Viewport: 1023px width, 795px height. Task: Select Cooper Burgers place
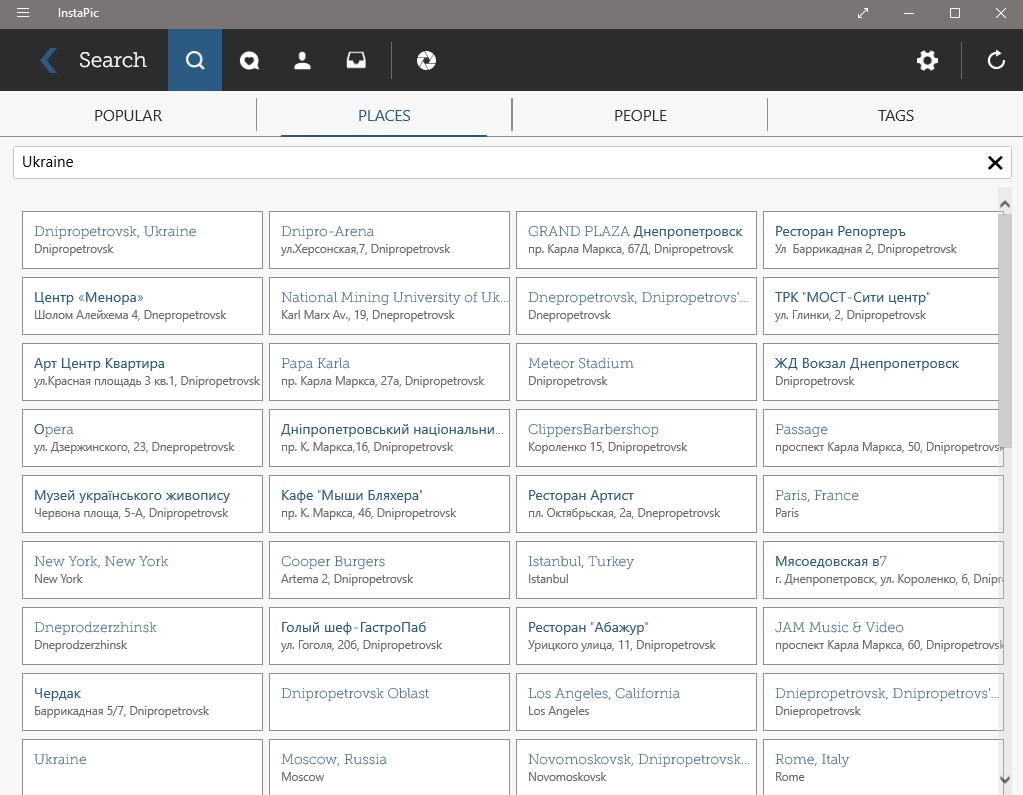[389, 570]
